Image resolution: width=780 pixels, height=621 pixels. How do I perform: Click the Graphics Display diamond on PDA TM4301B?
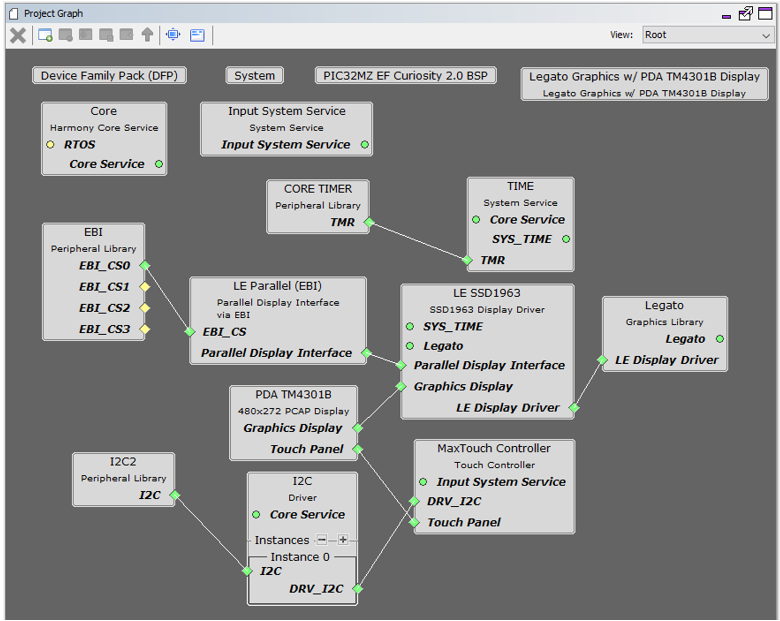click(x=357, y=428)
